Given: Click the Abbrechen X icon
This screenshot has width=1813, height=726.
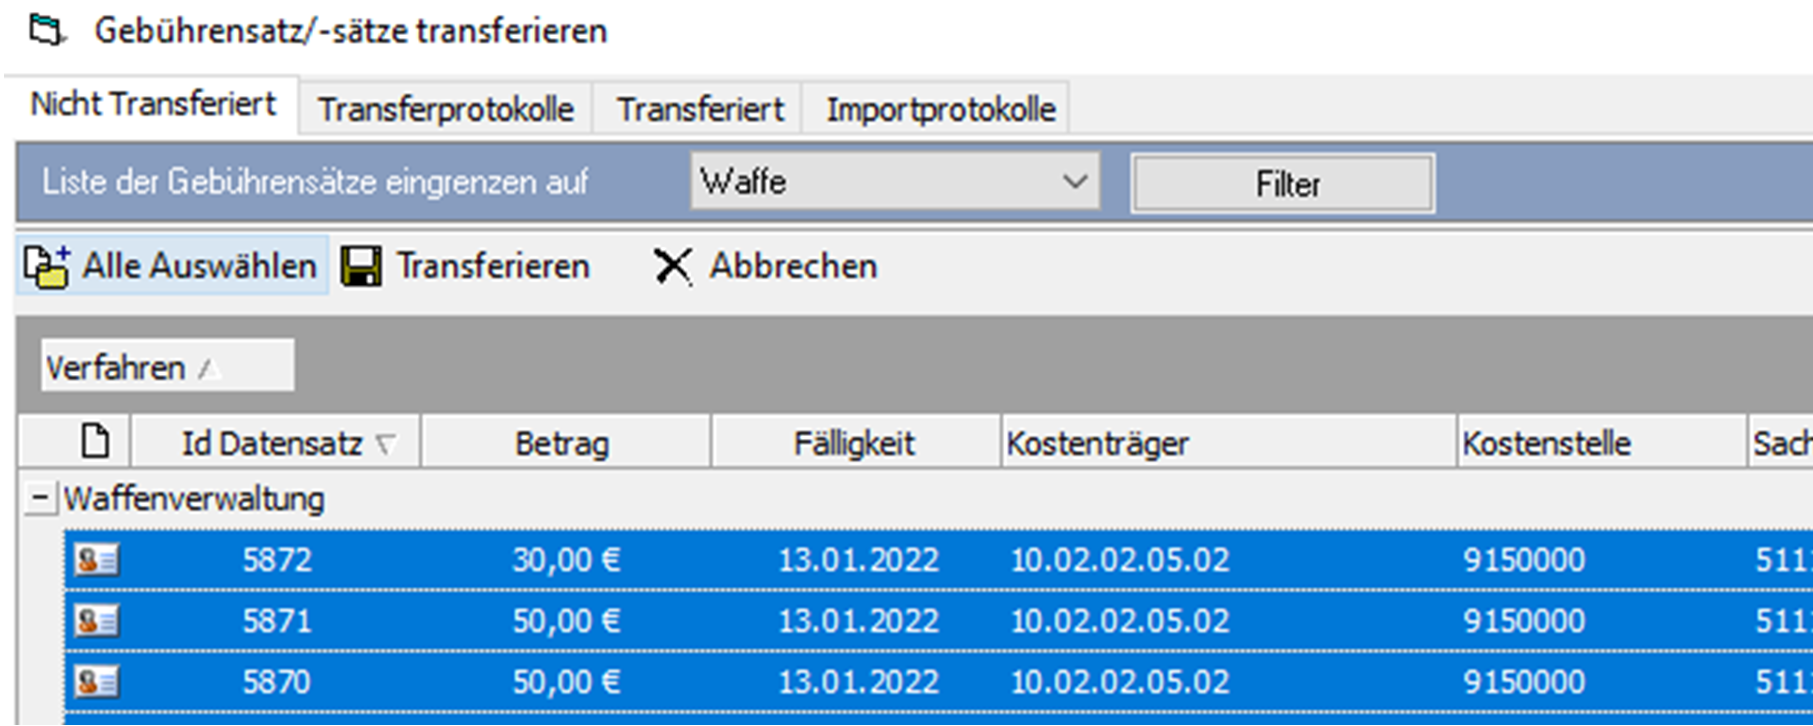Looking at the screenshot, I should 672,267.
